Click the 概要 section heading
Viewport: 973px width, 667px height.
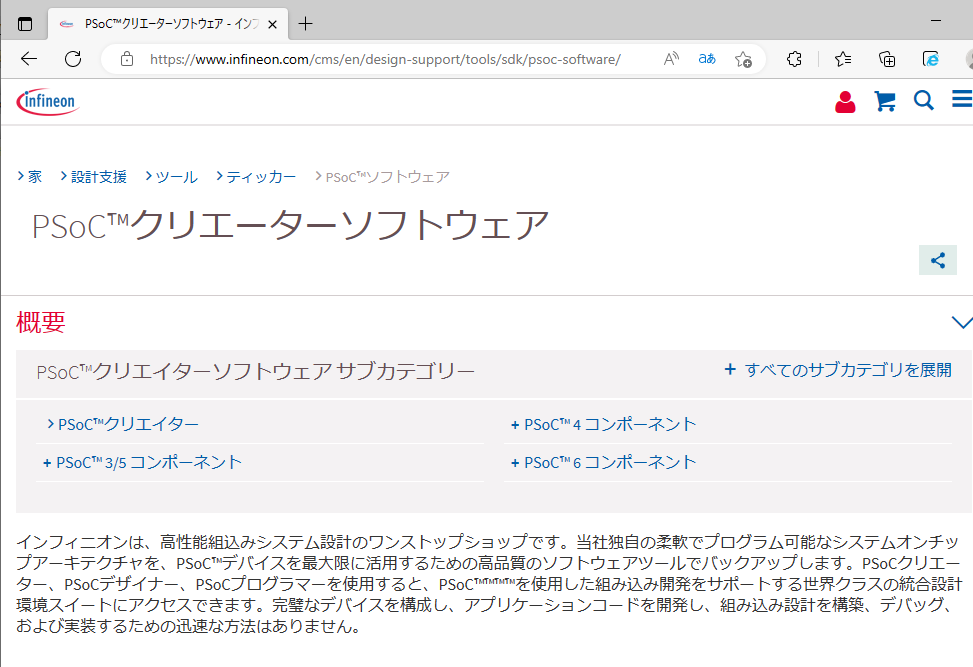(x=41, y=322)
